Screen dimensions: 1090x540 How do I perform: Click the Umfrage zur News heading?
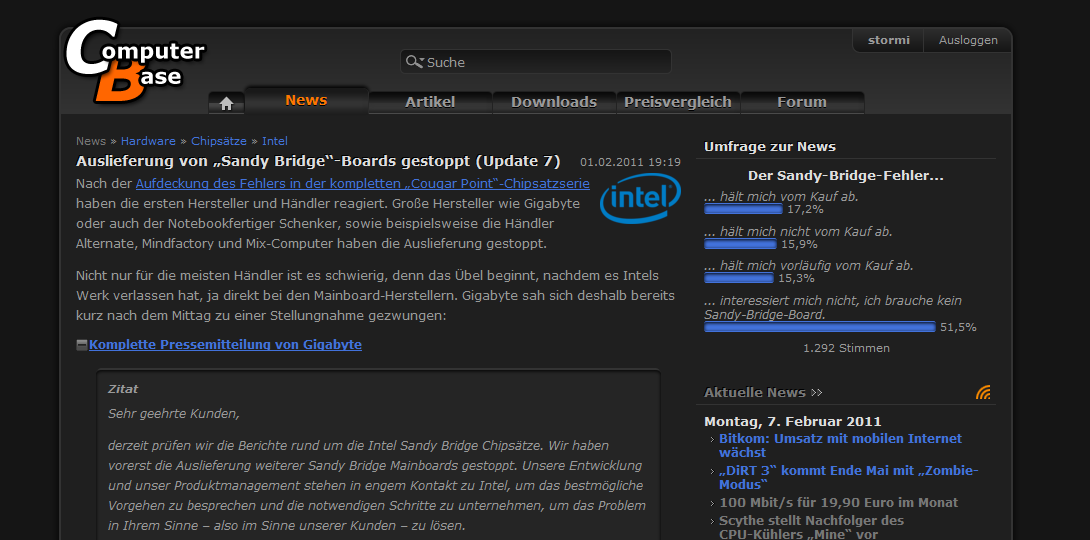tap(770, 147)
